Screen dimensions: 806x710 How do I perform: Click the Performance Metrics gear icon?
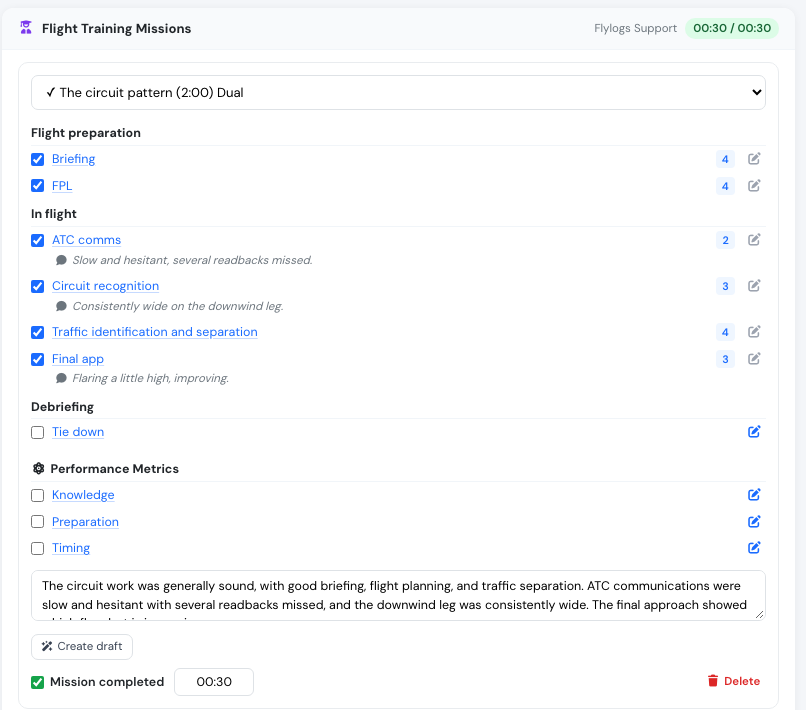(x=39, y=468)
